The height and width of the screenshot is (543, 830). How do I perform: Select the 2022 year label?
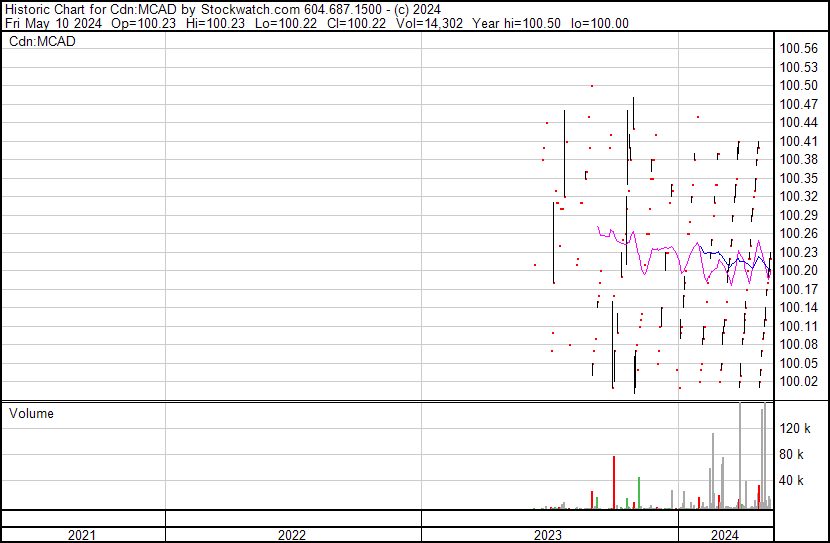click(x=292, y=535)
